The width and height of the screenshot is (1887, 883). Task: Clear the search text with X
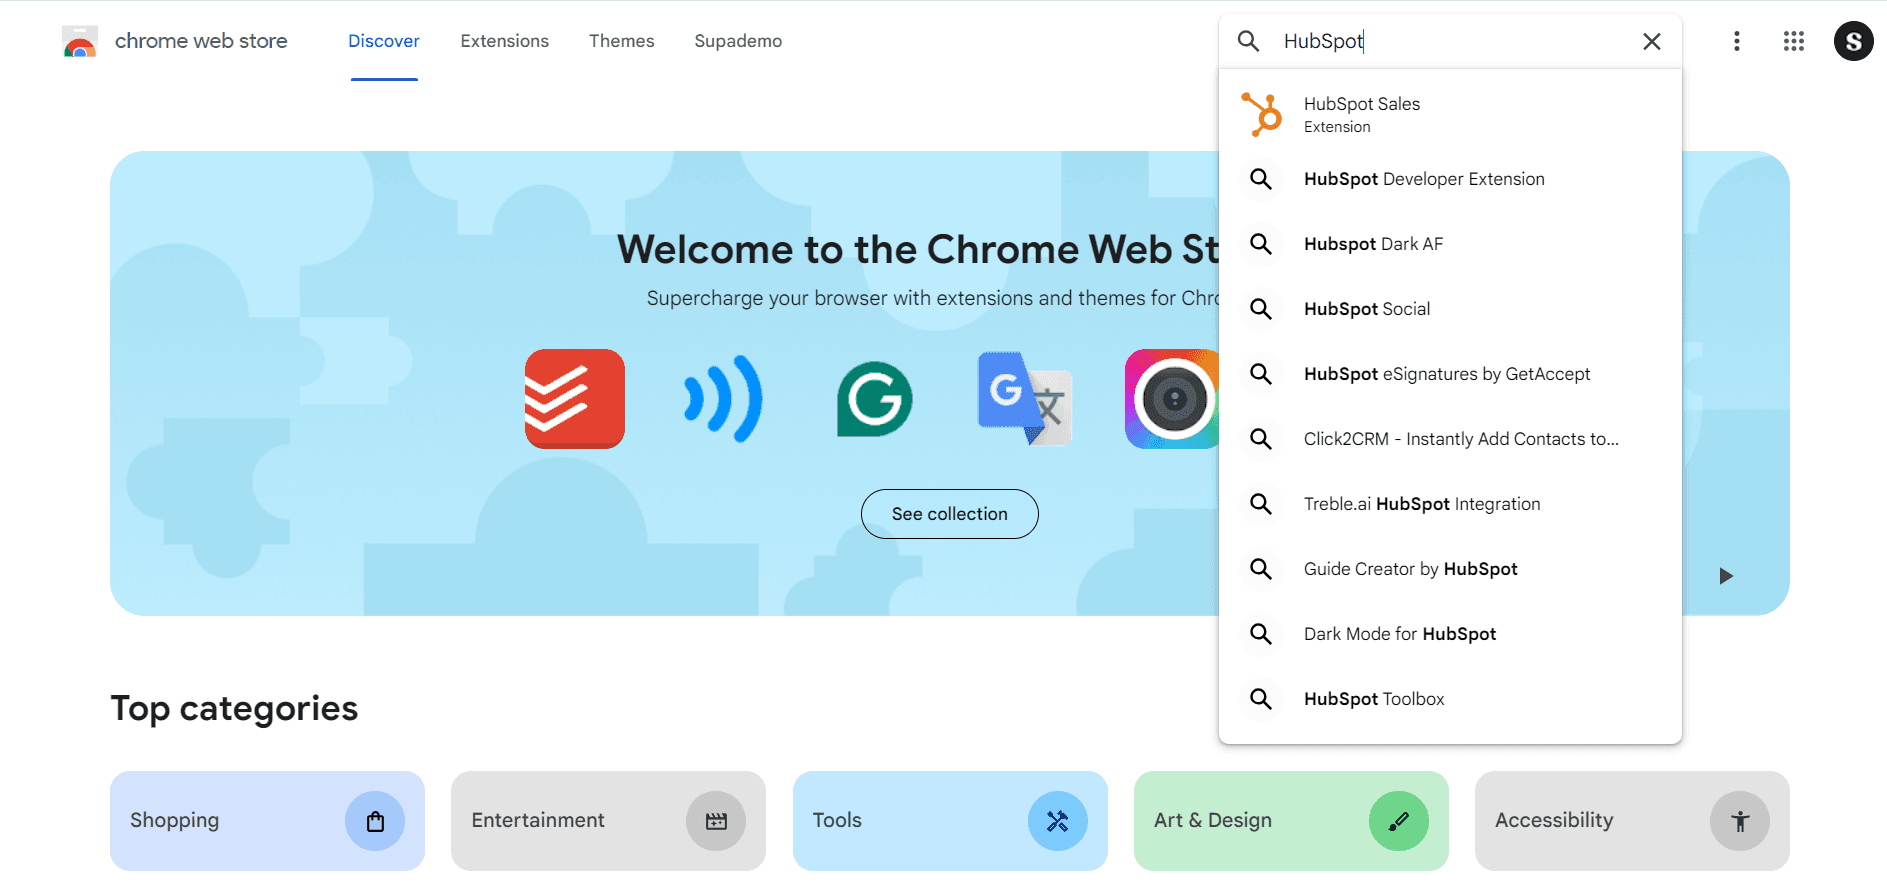pos(1652,41)
